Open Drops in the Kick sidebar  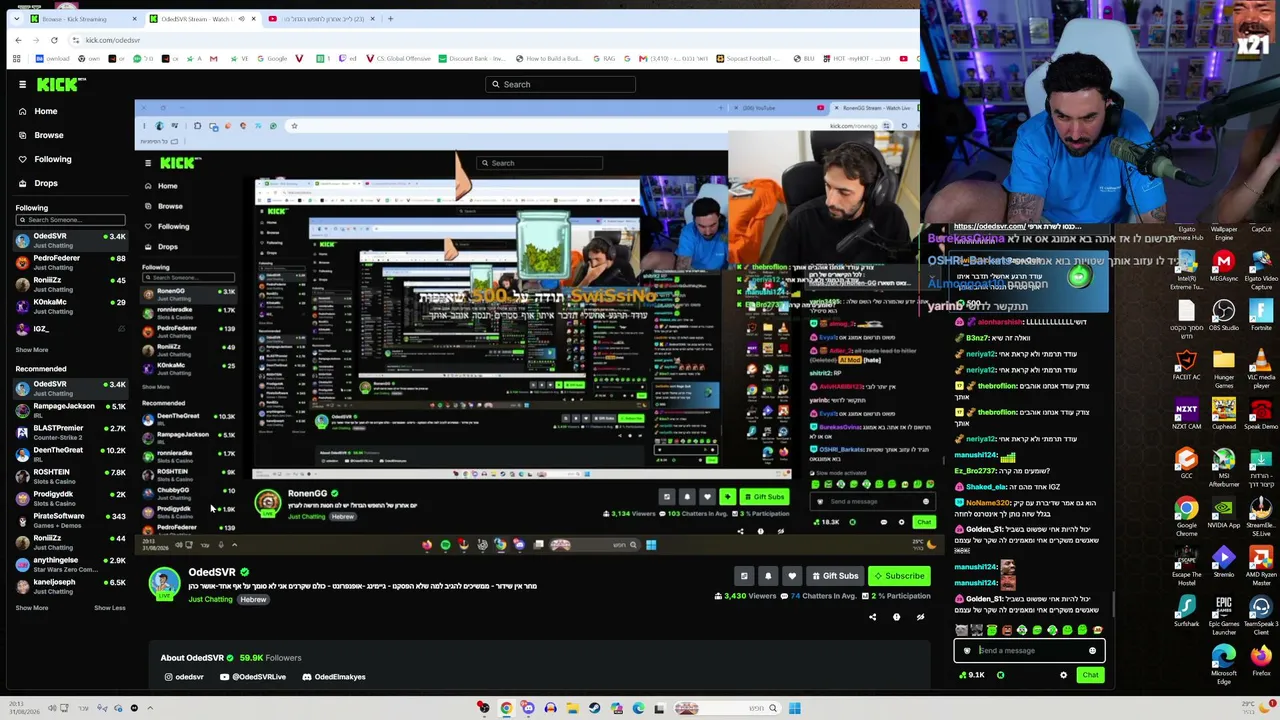[x=37, y=183]
